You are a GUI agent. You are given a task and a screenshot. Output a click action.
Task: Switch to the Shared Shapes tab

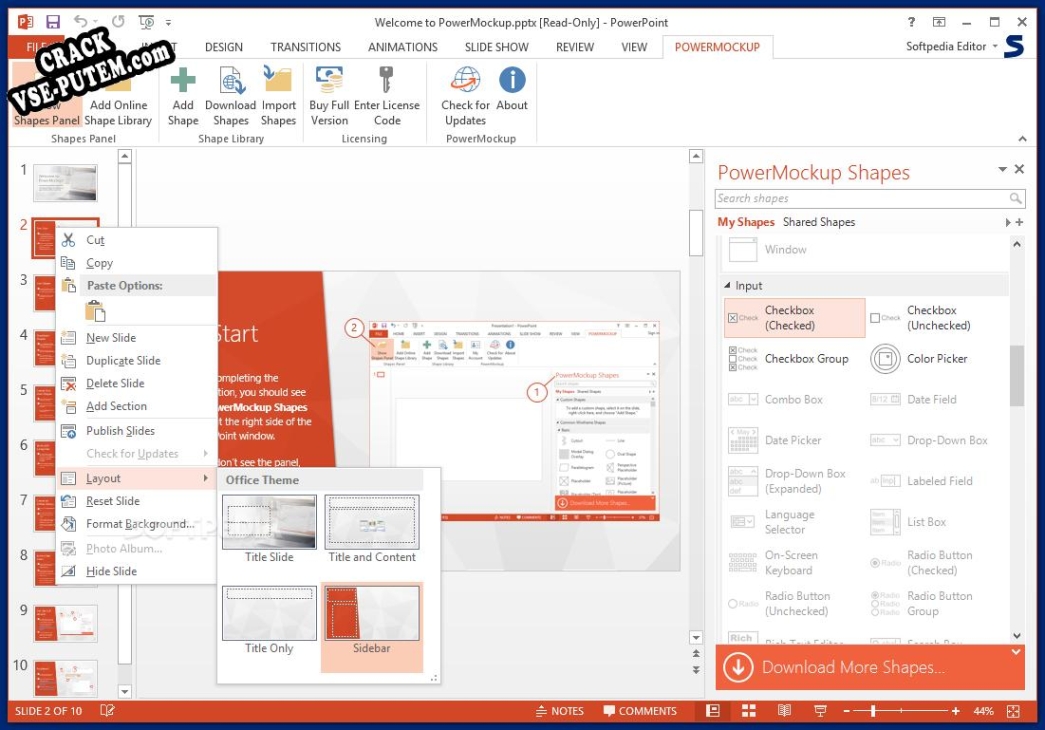[x=818, y=222]
